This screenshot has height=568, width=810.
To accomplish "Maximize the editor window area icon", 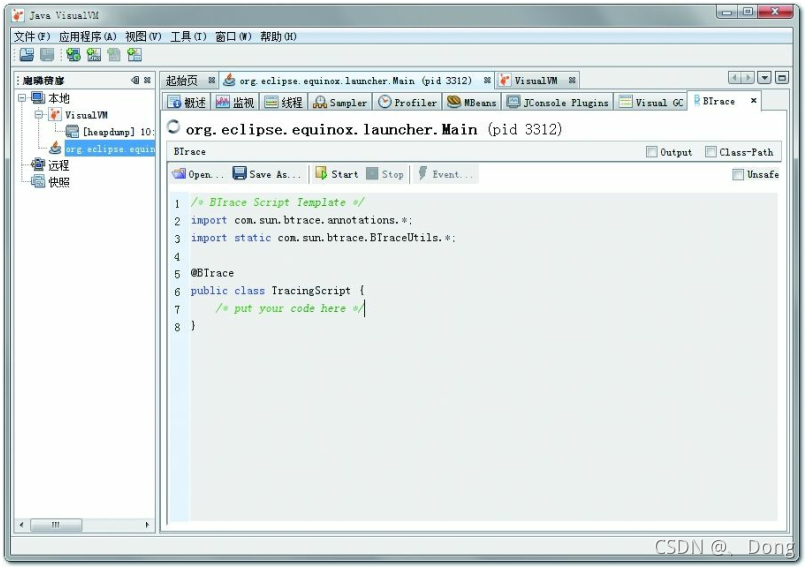I will [x=782, y=78].
